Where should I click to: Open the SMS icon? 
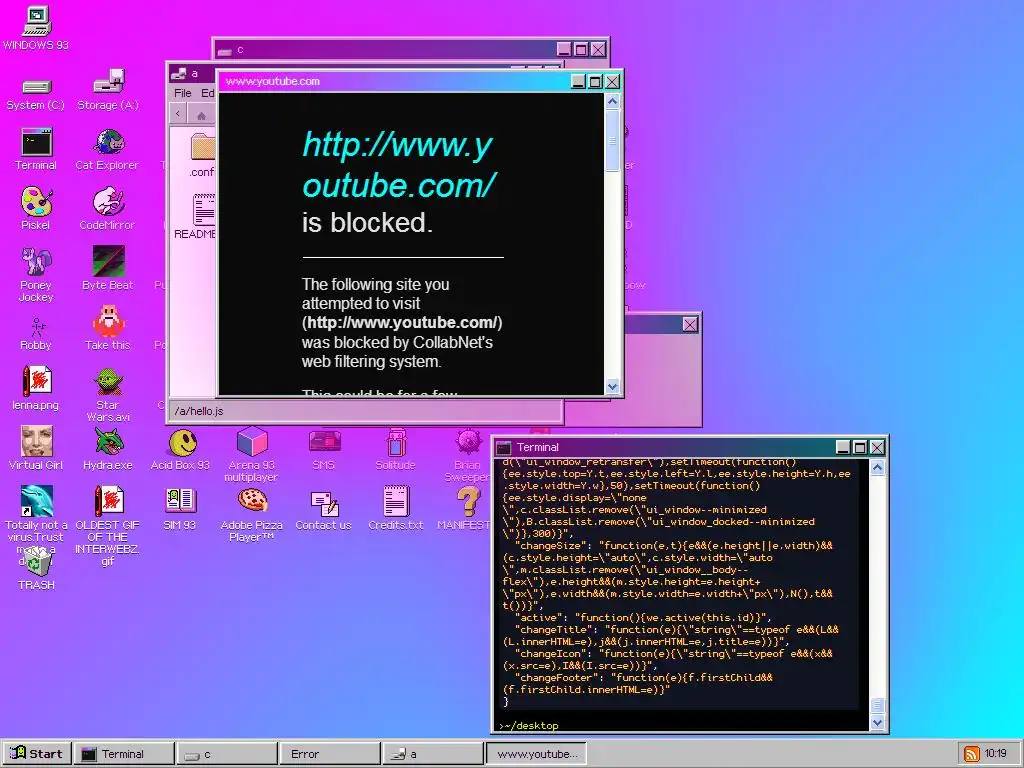click(324, 449)
